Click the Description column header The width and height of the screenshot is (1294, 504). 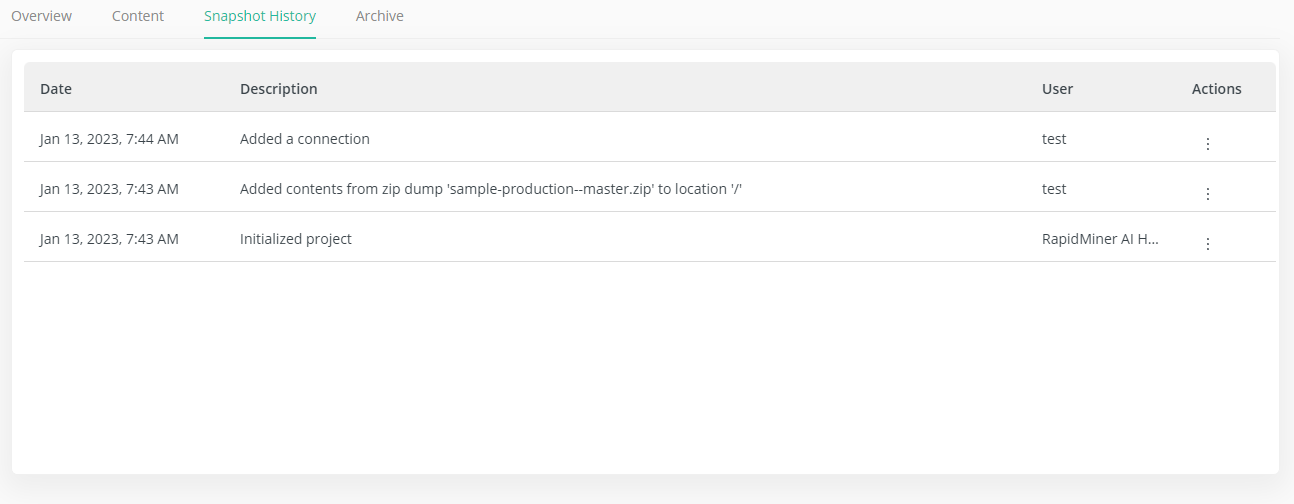coord(279,89)
